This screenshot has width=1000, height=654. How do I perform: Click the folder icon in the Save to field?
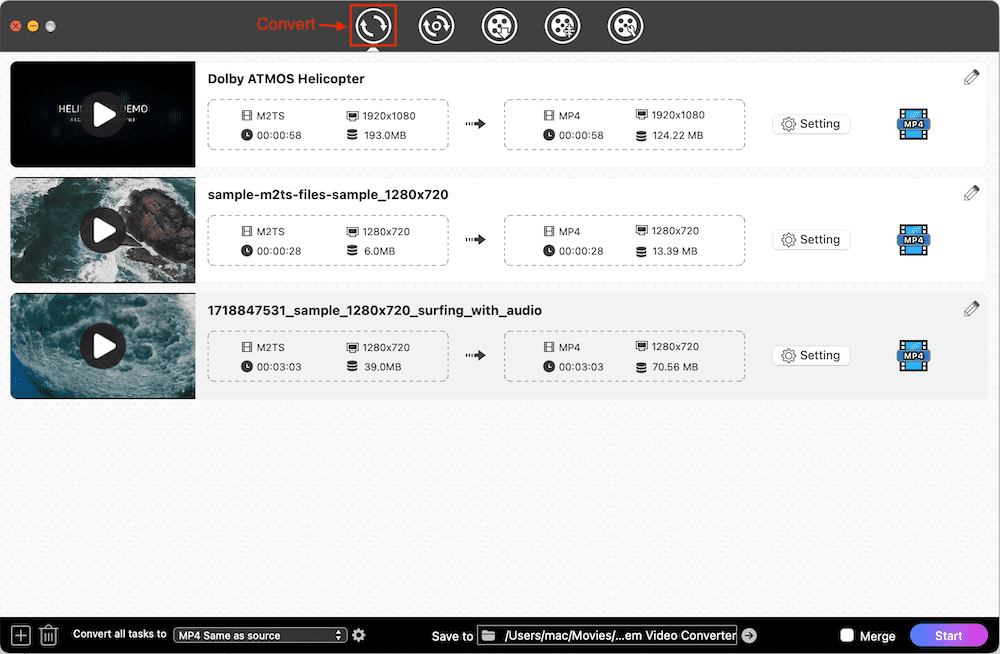[489, 635]
